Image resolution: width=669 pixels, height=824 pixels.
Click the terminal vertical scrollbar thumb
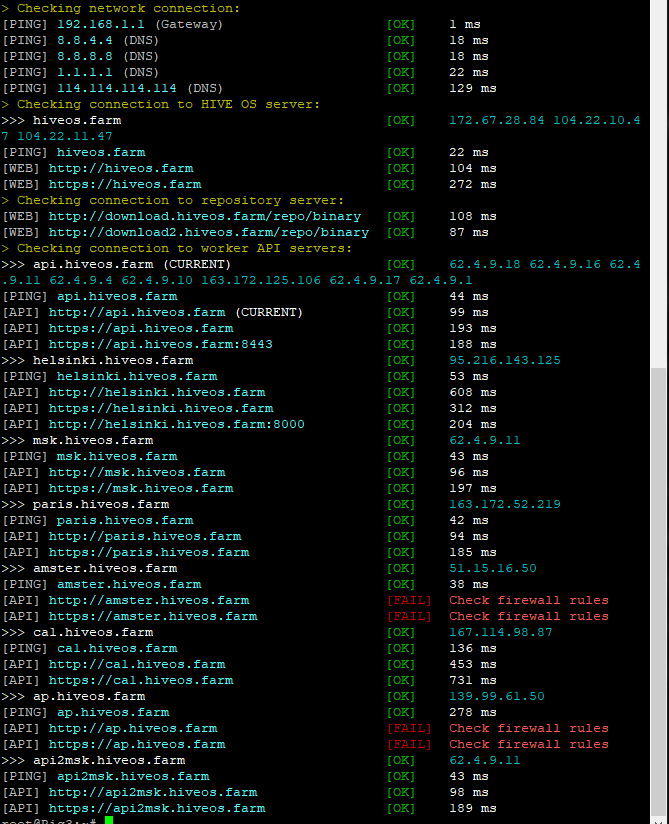pyautogui.click(x=659, y=592)
